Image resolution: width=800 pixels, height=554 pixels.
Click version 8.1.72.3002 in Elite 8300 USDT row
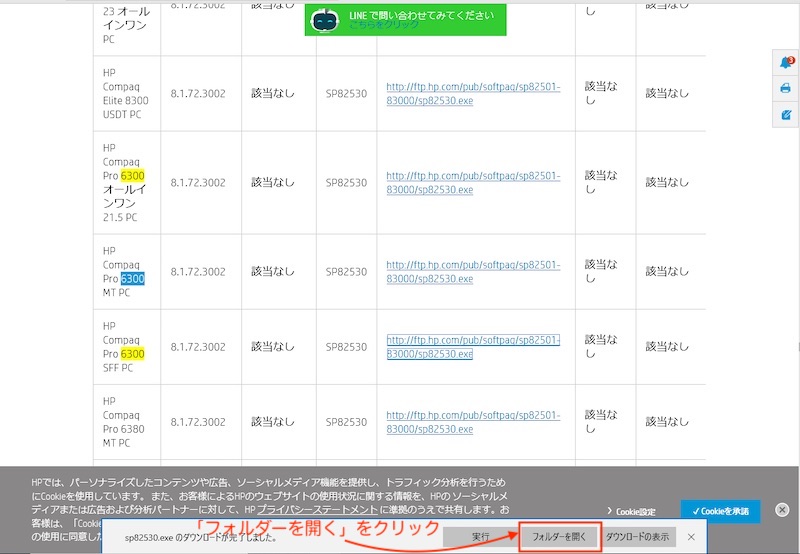(x=198, y=93)
